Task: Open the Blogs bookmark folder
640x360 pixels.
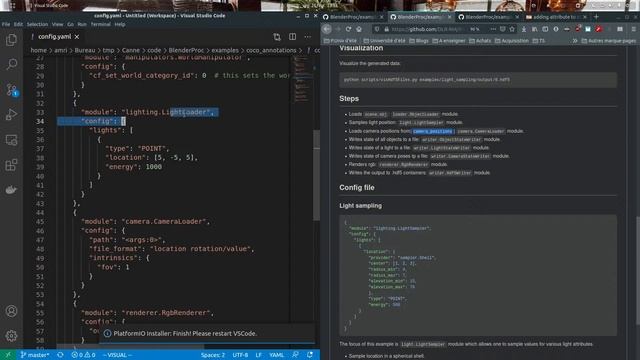Action: coord(419,41)
